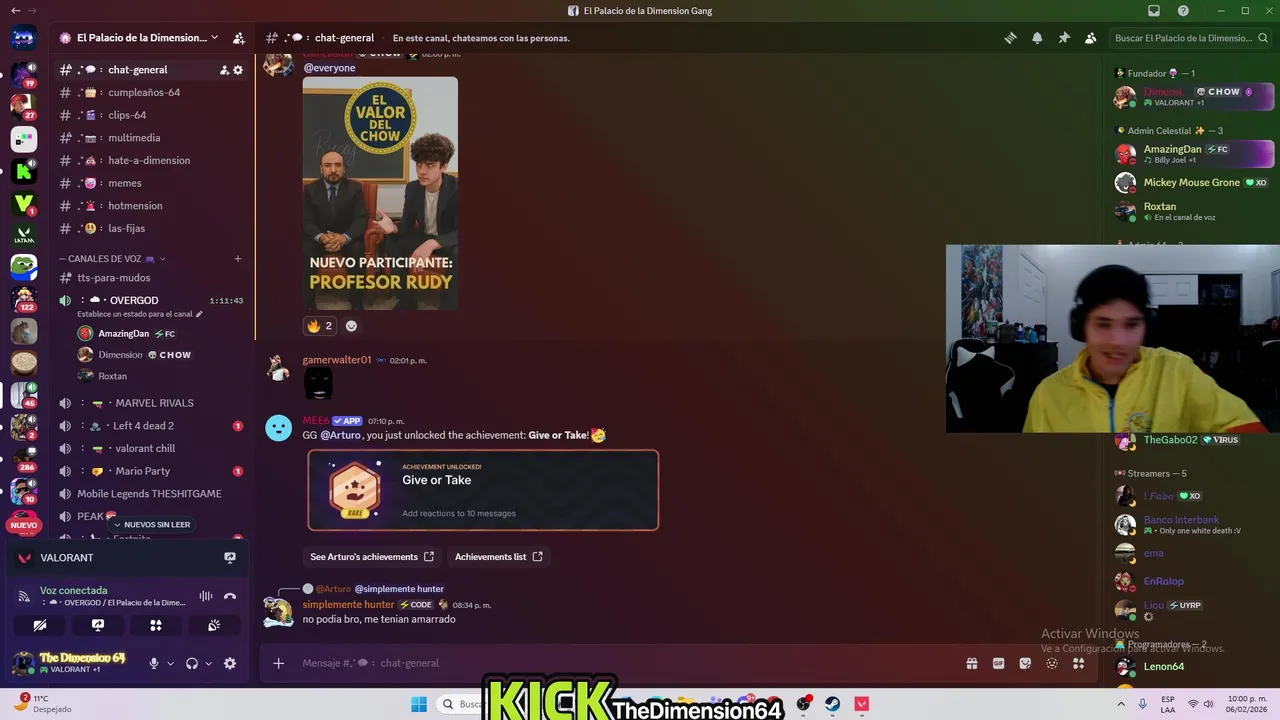Jump to NUEVOS SIN LEER unread
1280x720 pixels.
click(151, 524)
